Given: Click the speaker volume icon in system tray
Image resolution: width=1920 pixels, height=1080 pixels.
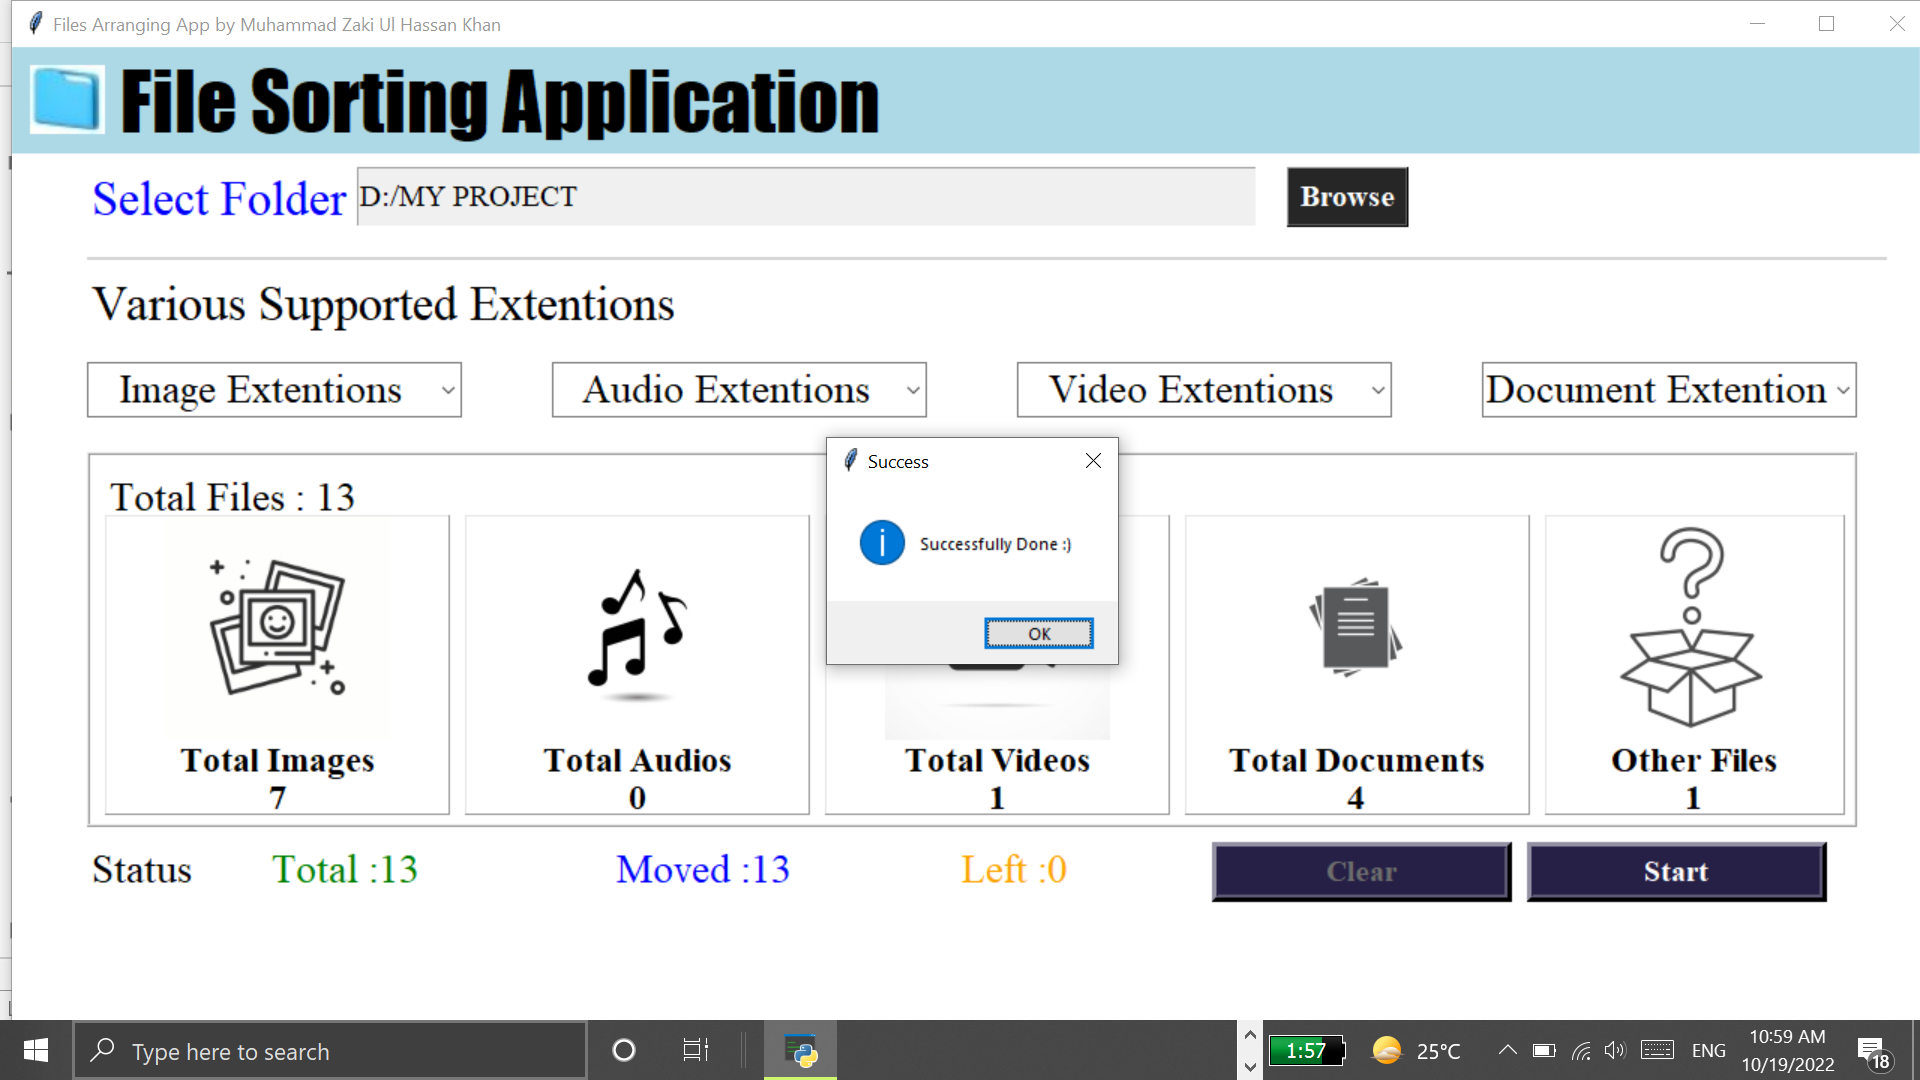Looking at the screenshot, I should click(1615, 1050).
